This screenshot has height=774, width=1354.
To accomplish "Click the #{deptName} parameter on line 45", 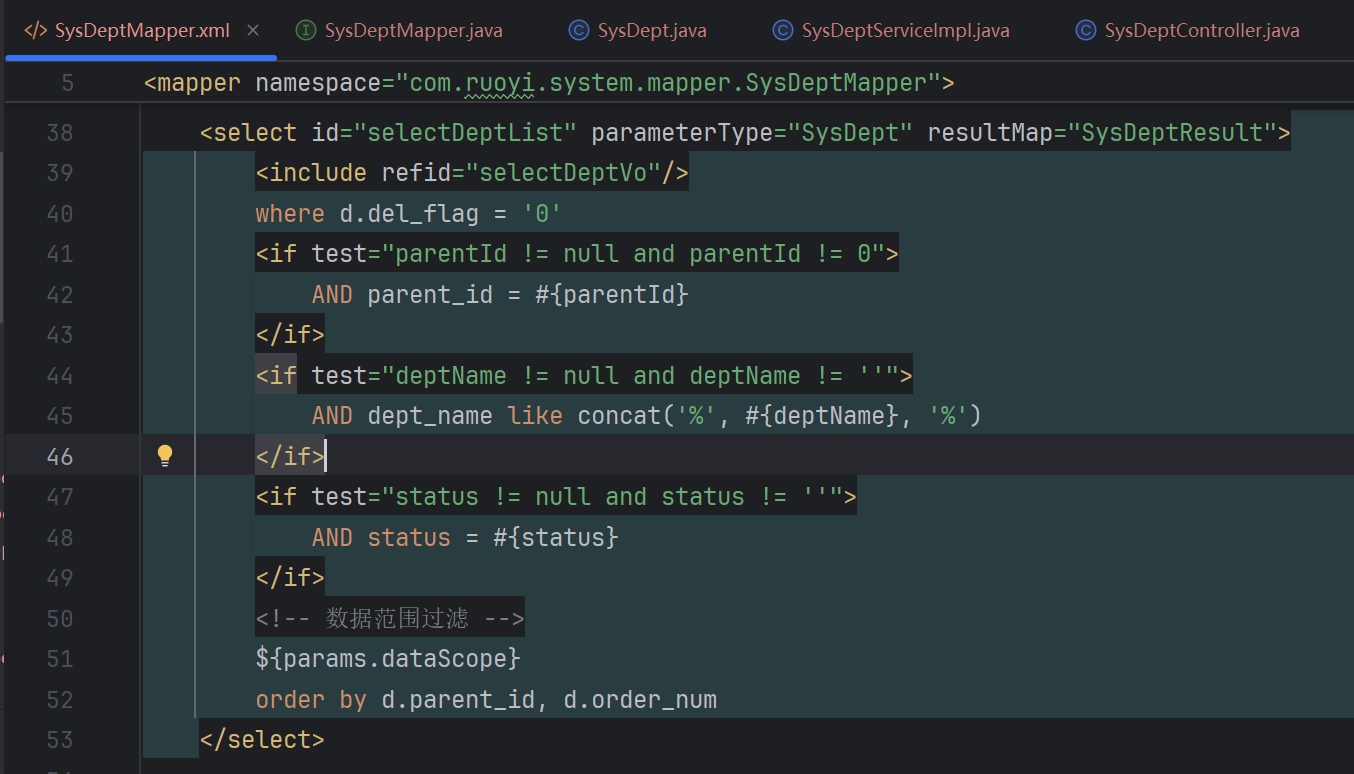I will pyautogui.click(x=823, y=416).
